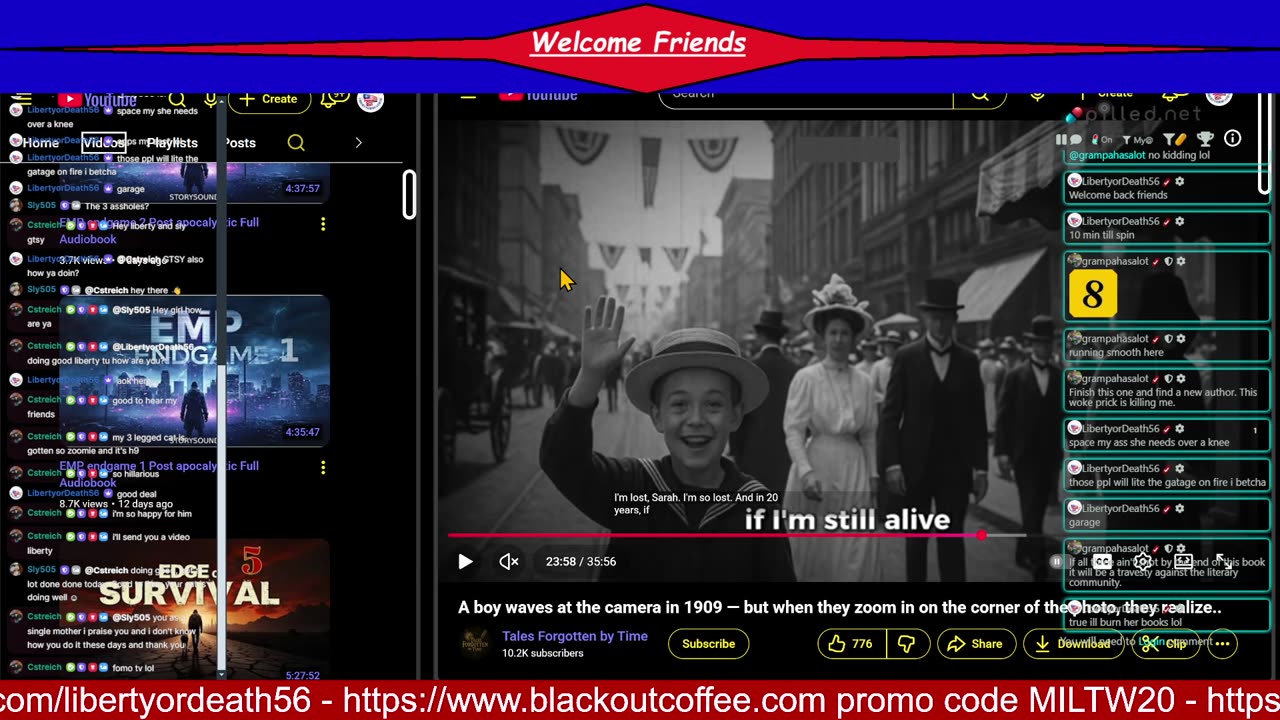The height and width of the screenshot is (720, 1280).
Task: Toggle closed captions CC button
Action: 1102,562
